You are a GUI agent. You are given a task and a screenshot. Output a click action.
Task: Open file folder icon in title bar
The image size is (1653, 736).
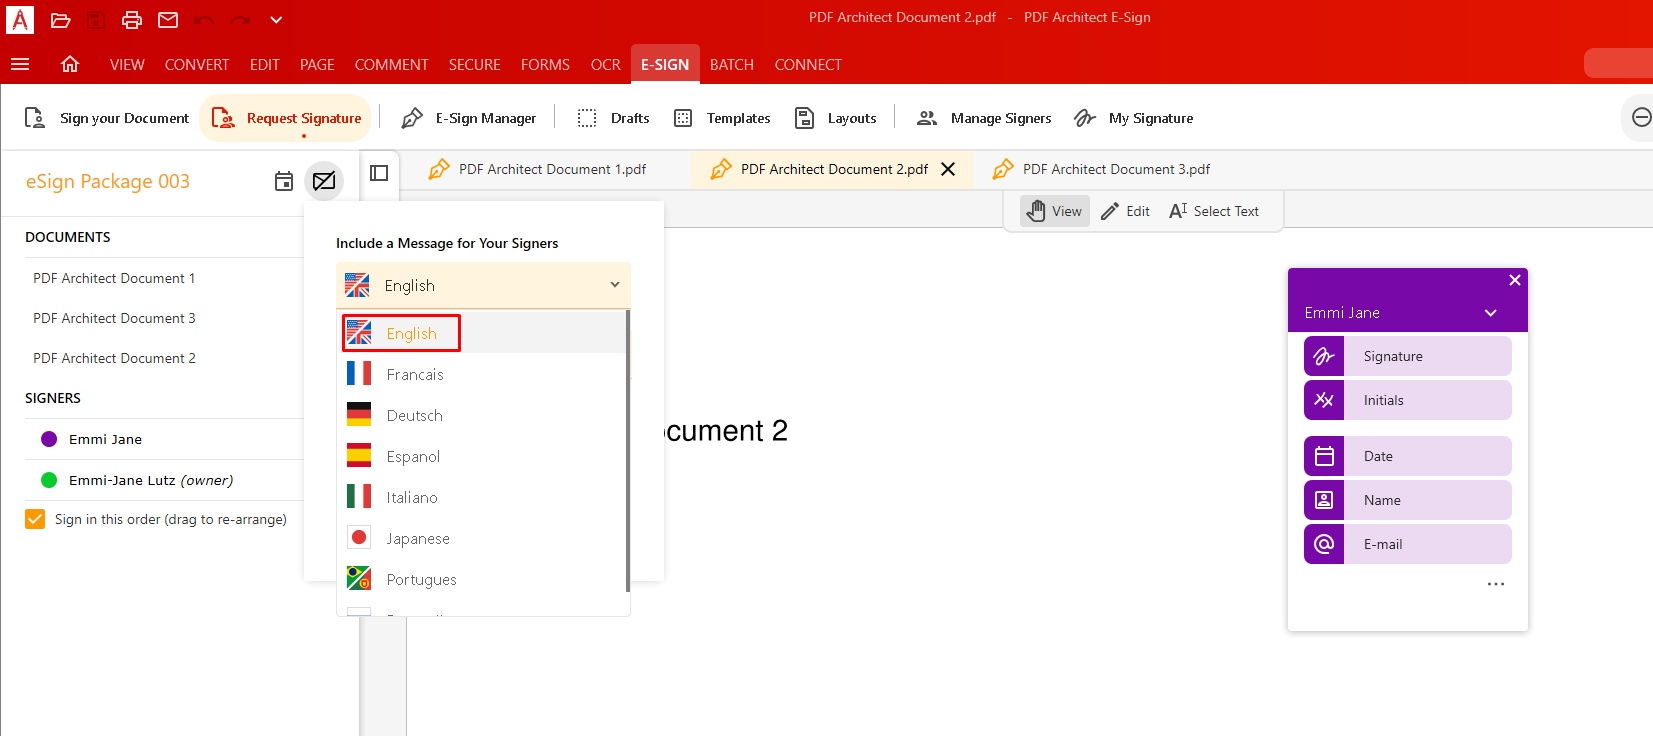pyautogui.click(x=60, y=20)
